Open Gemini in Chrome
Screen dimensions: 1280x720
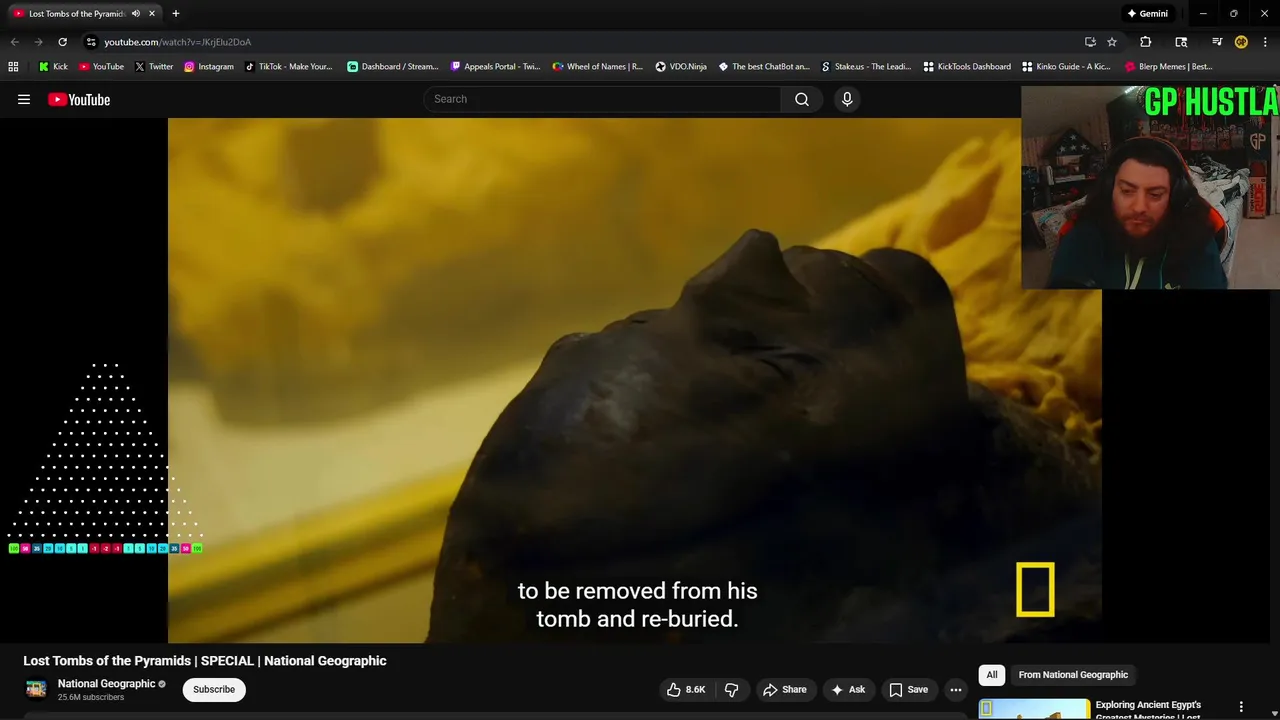[1147, 14]
